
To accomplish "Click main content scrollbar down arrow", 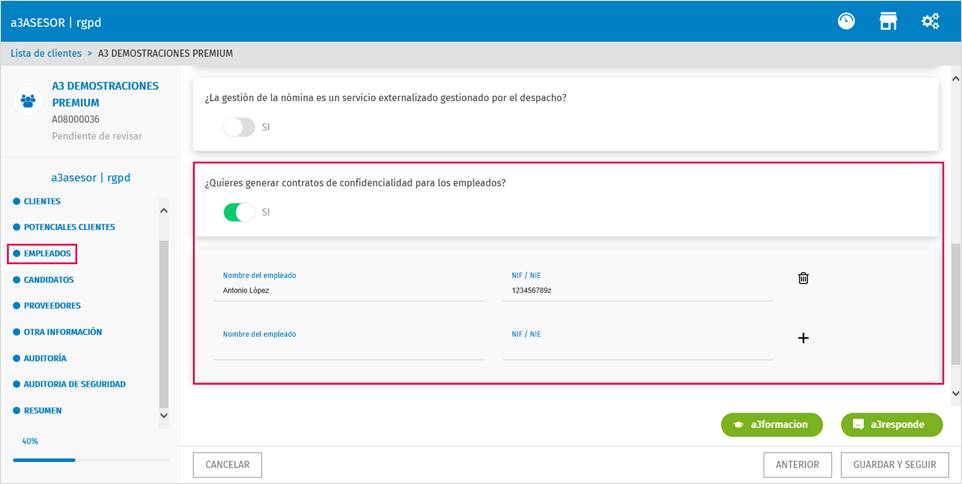I will pos(955,393).
